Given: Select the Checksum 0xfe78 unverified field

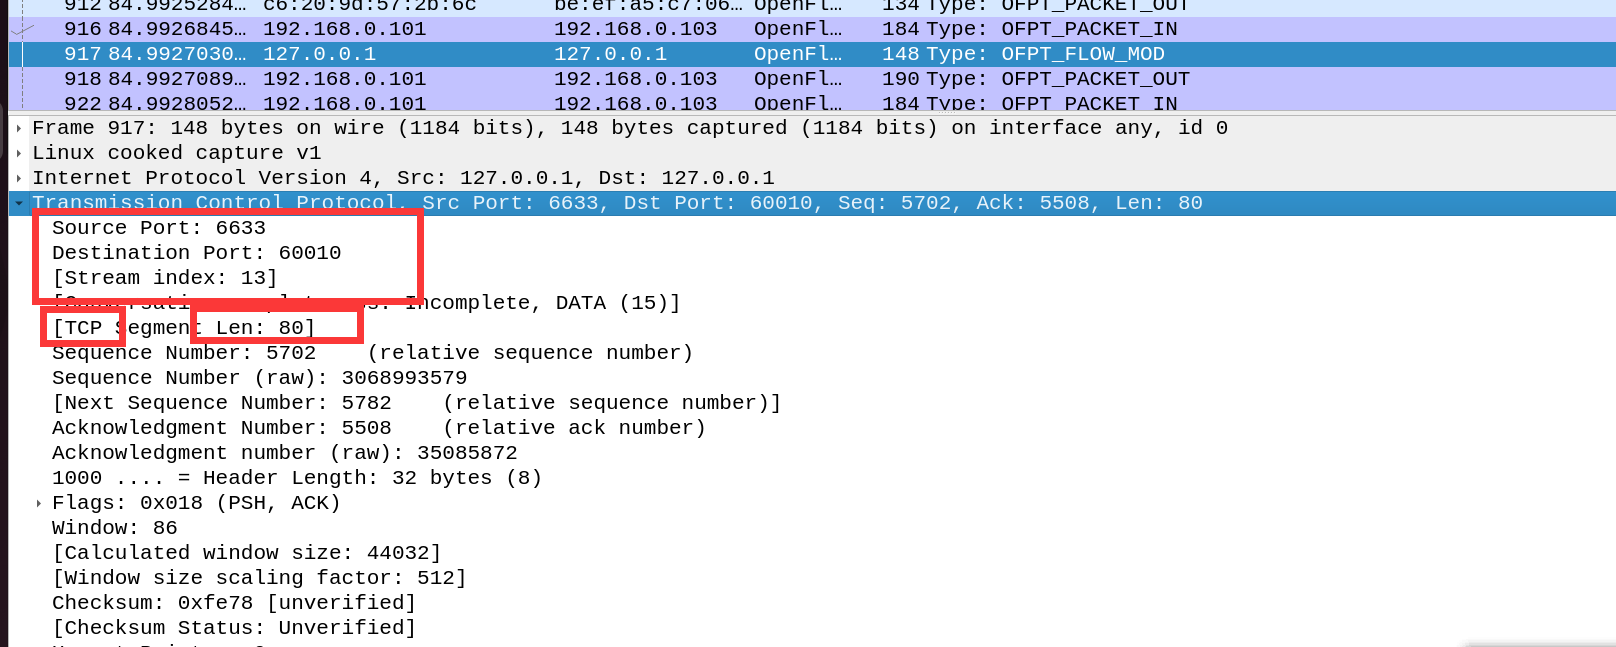Looking at the screenshot, I should pyautogui.click(x=234, y=603).
